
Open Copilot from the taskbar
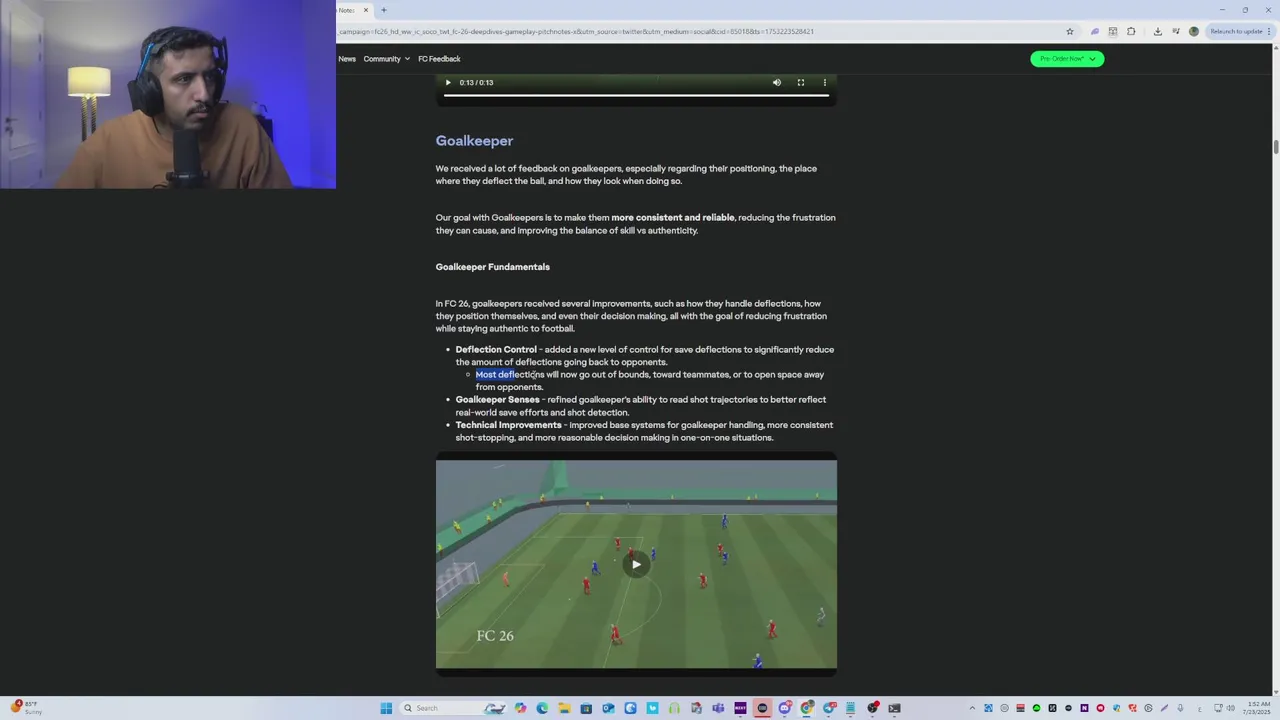tap(521, 708)
